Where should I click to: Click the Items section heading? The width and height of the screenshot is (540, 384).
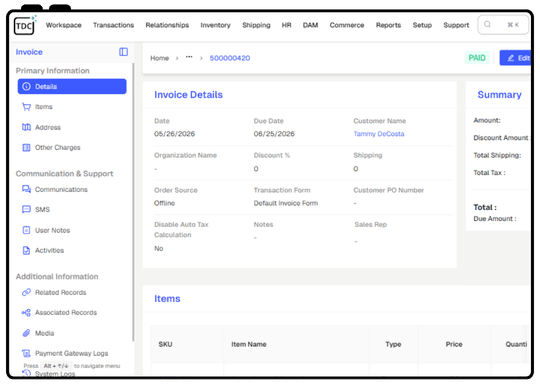point(167,299)
